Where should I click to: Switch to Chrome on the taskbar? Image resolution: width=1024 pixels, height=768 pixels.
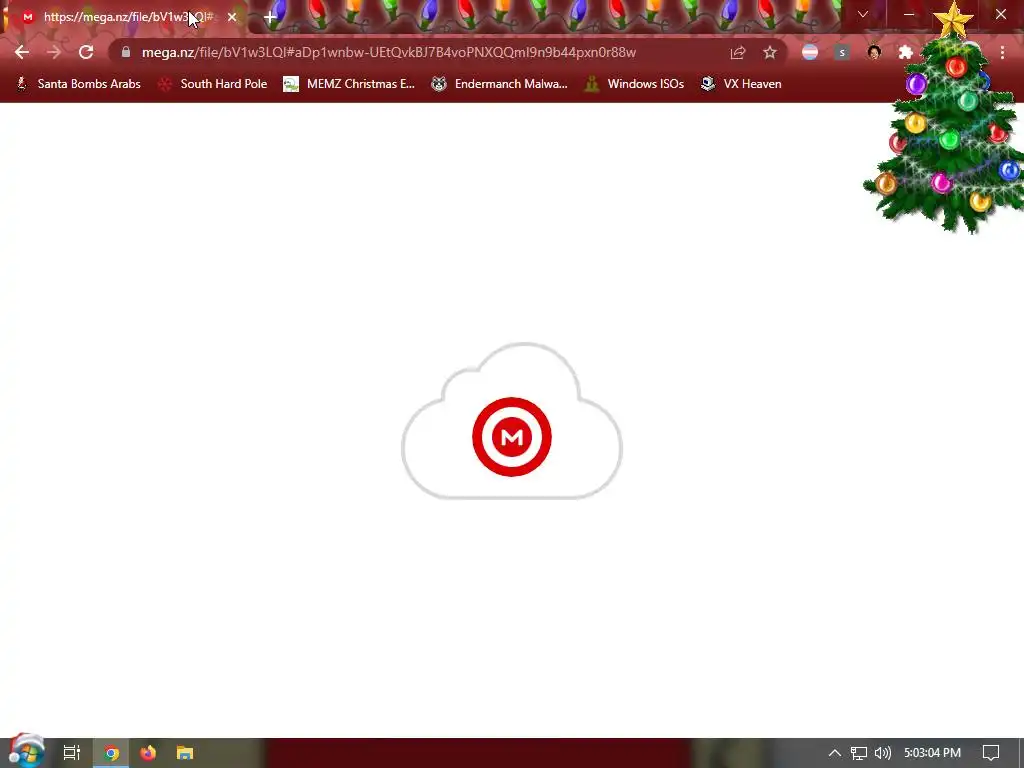click(111, 753)
